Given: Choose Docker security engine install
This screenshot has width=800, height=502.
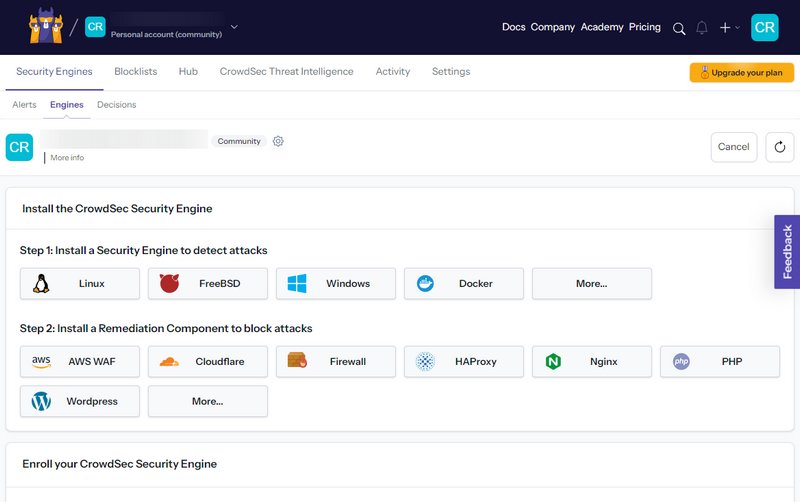Looking at the screenshot, I should [x=464, y=283].
